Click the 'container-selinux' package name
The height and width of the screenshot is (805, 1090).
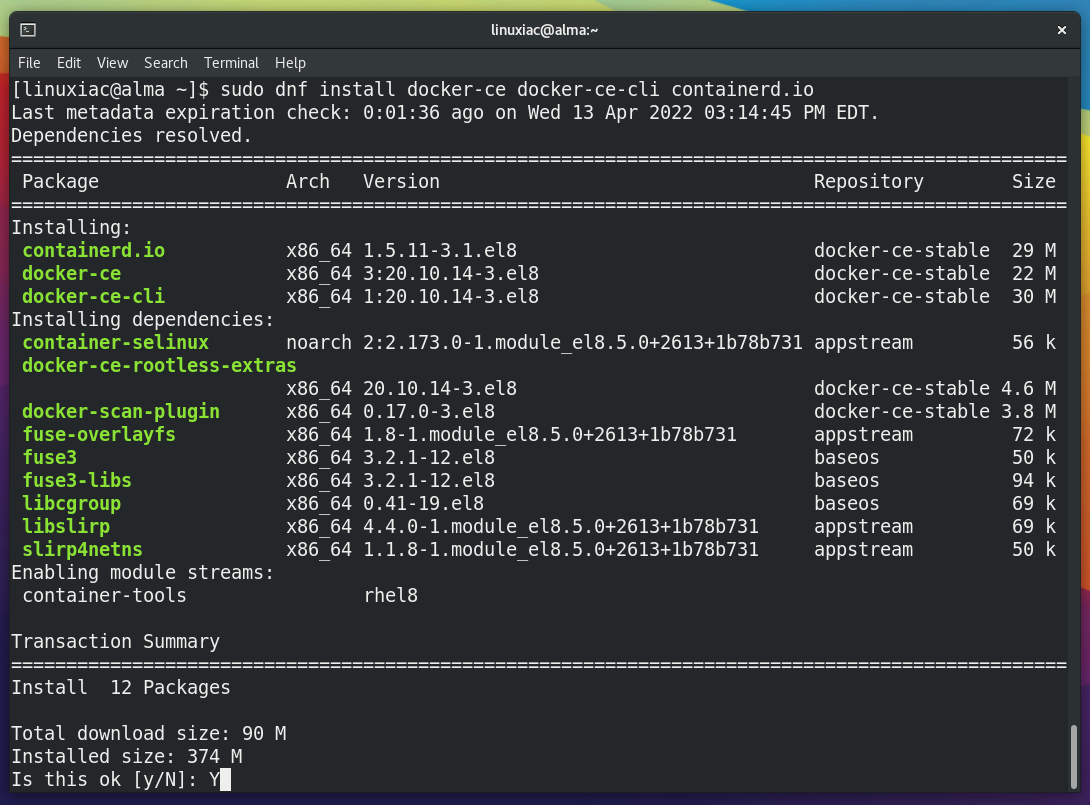coord(115,342)
